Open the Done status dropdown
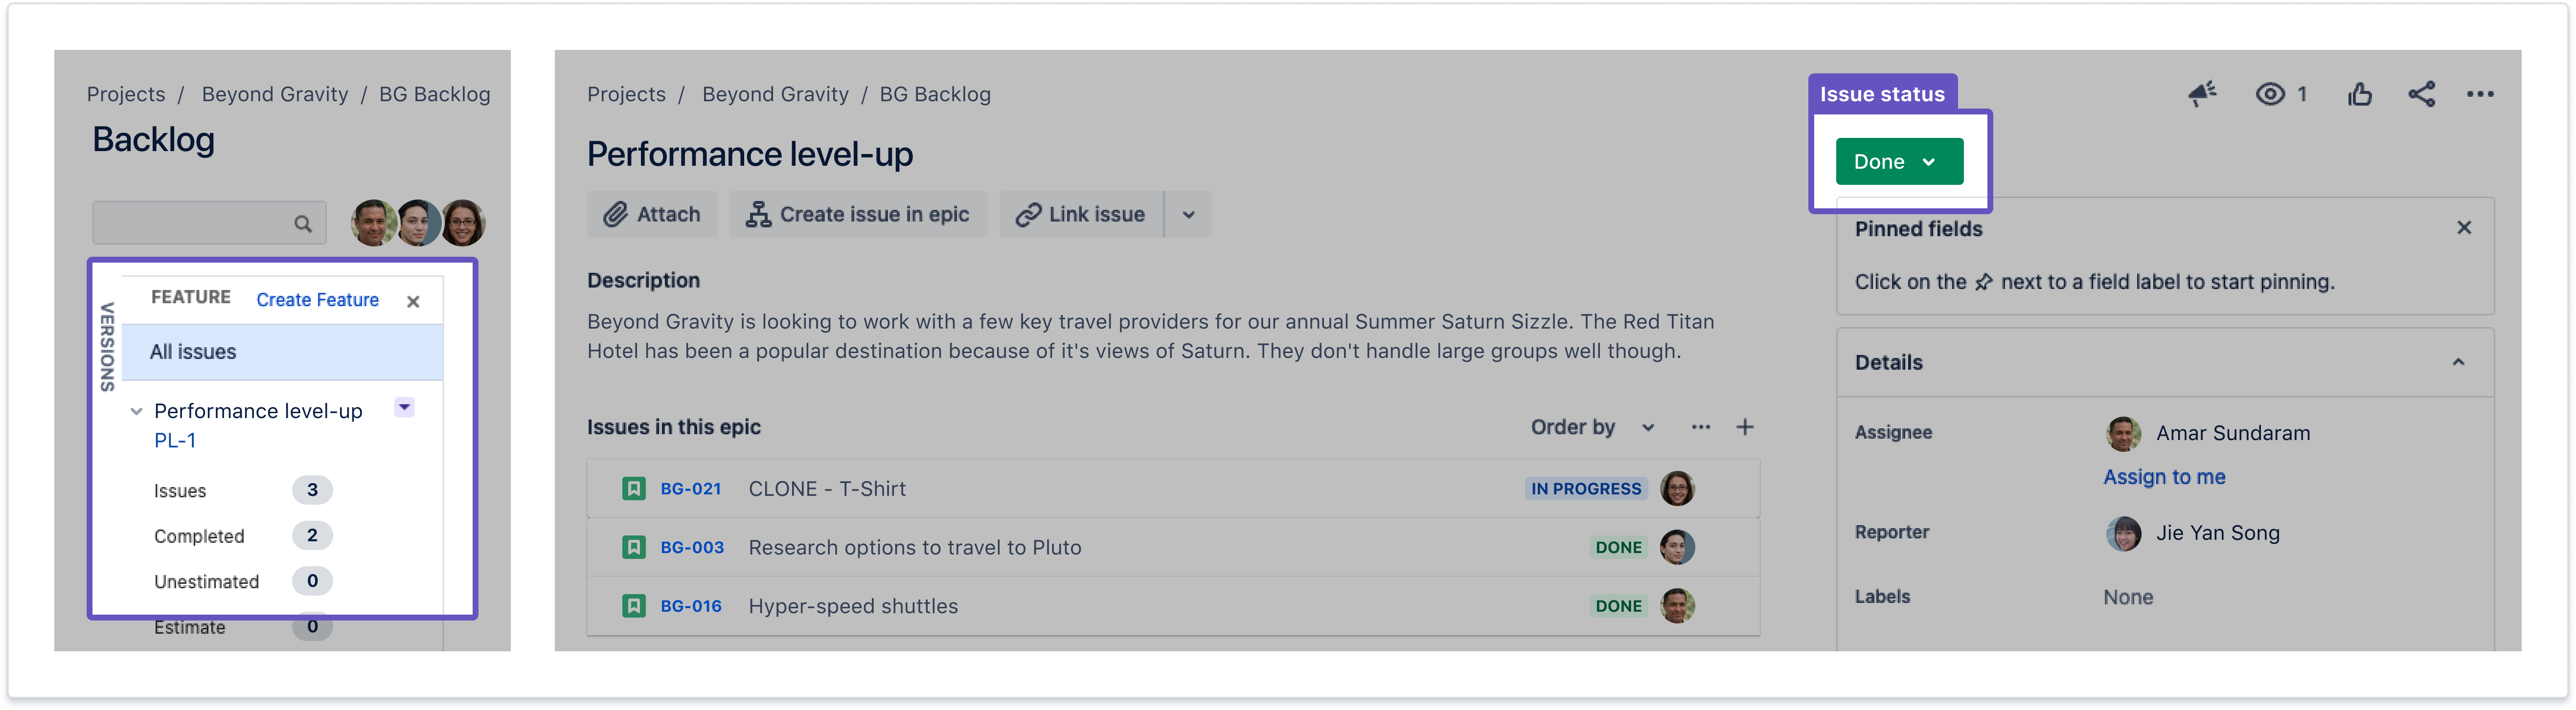 [1899, 161]
